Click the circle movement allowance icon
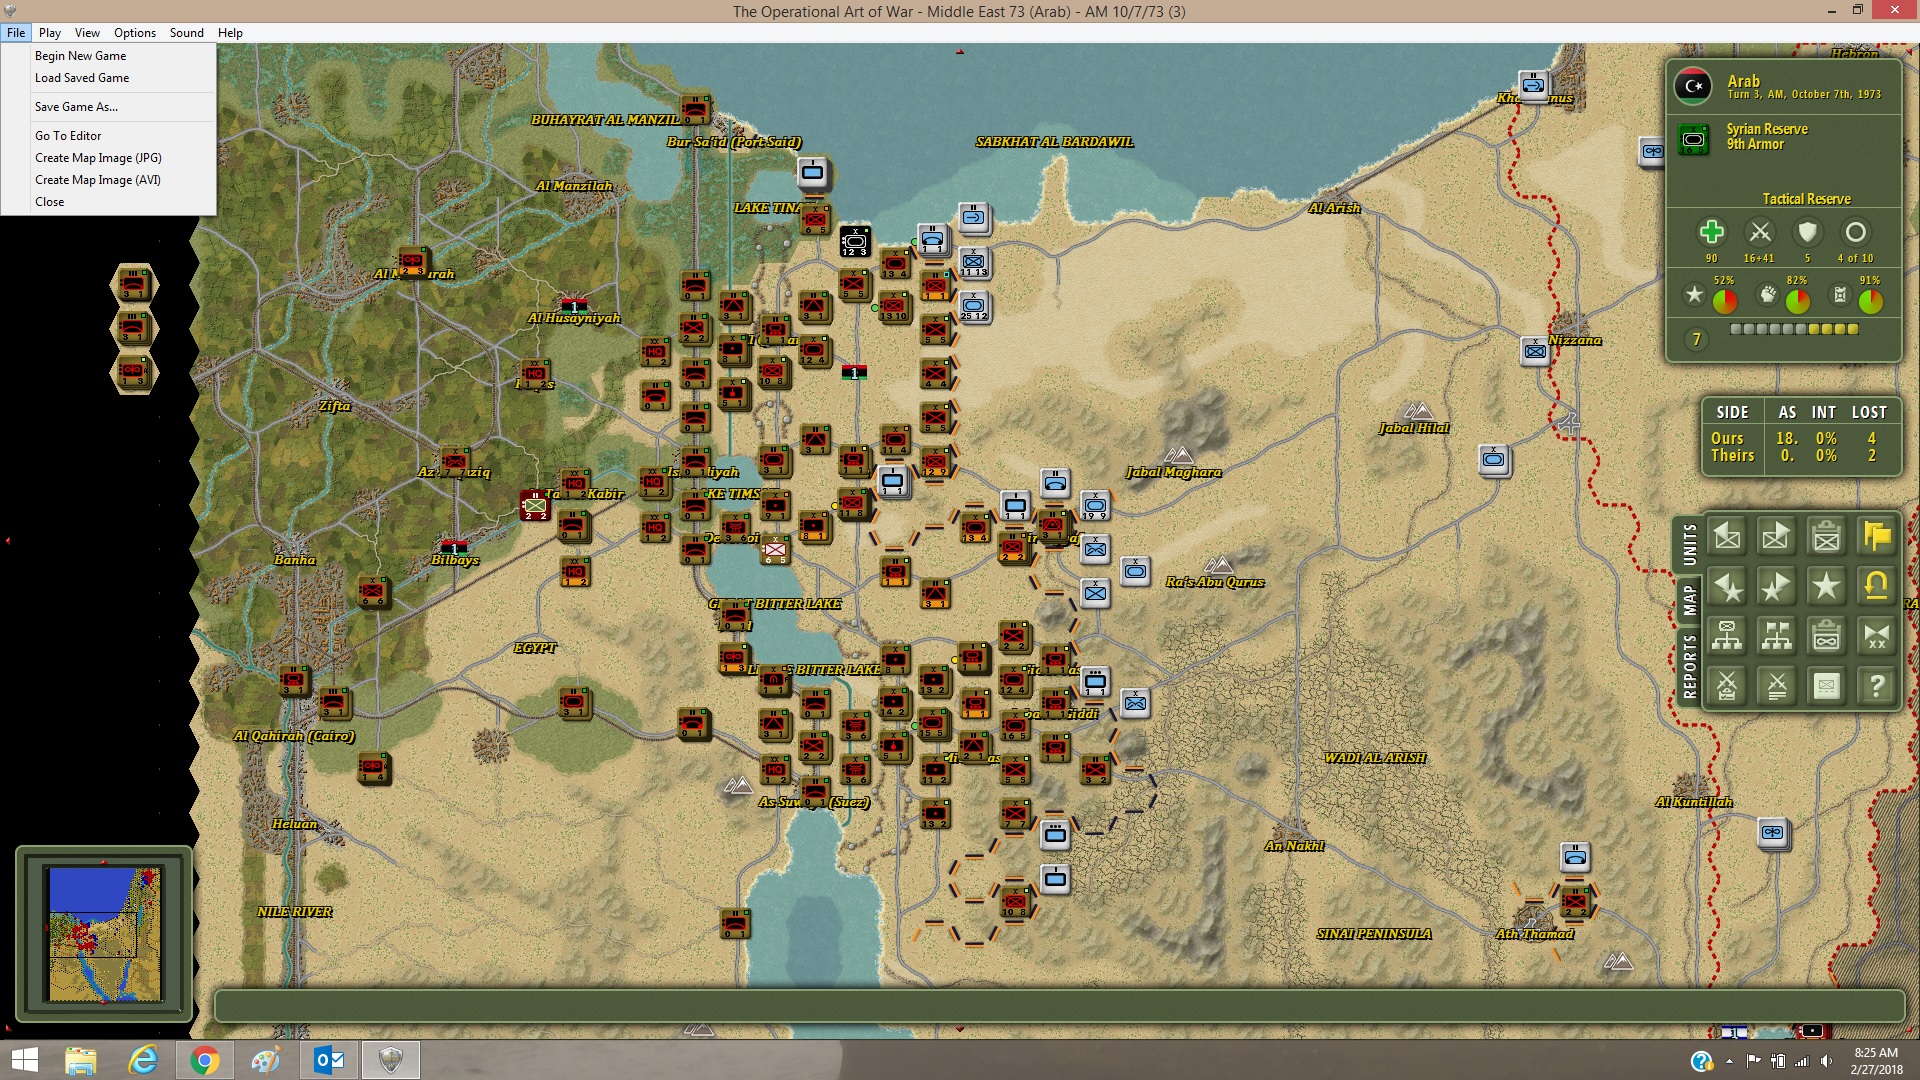Image resolution: width=1920 pixels, height=1080 pixels. click(1855, 232)
